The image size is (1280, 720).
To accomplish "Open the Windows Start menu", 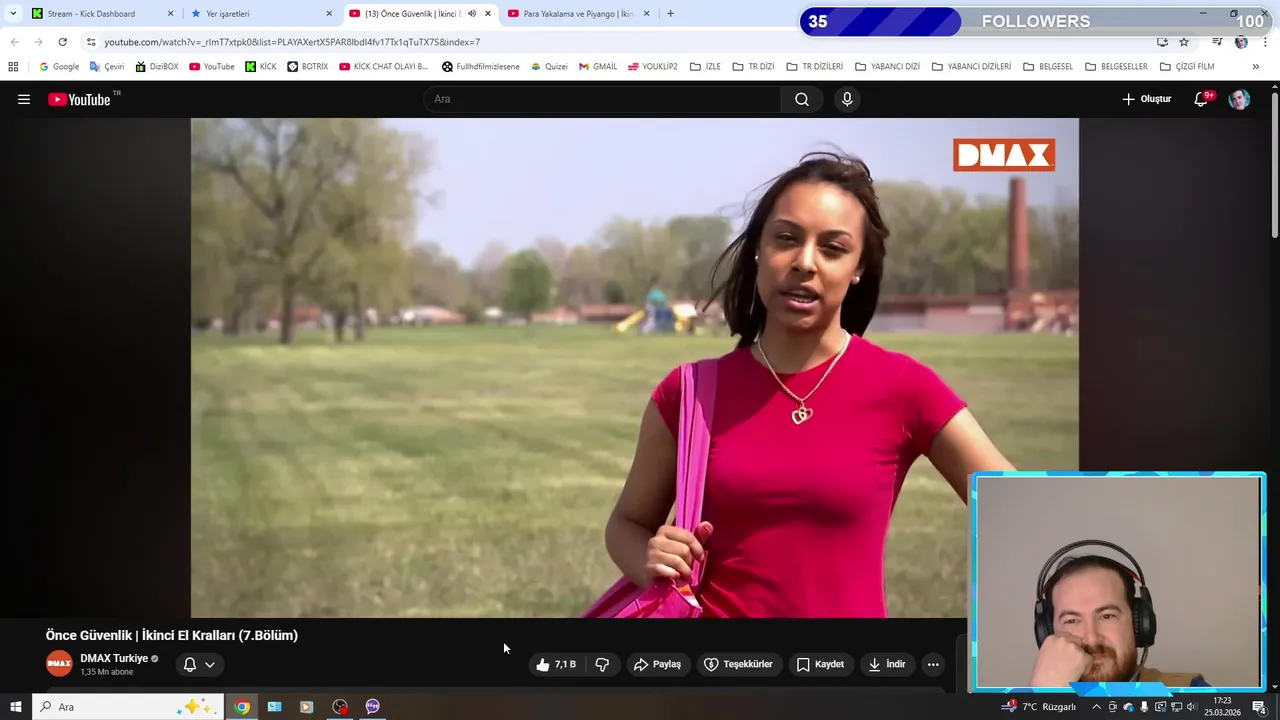I will click(x=16, y=707).
